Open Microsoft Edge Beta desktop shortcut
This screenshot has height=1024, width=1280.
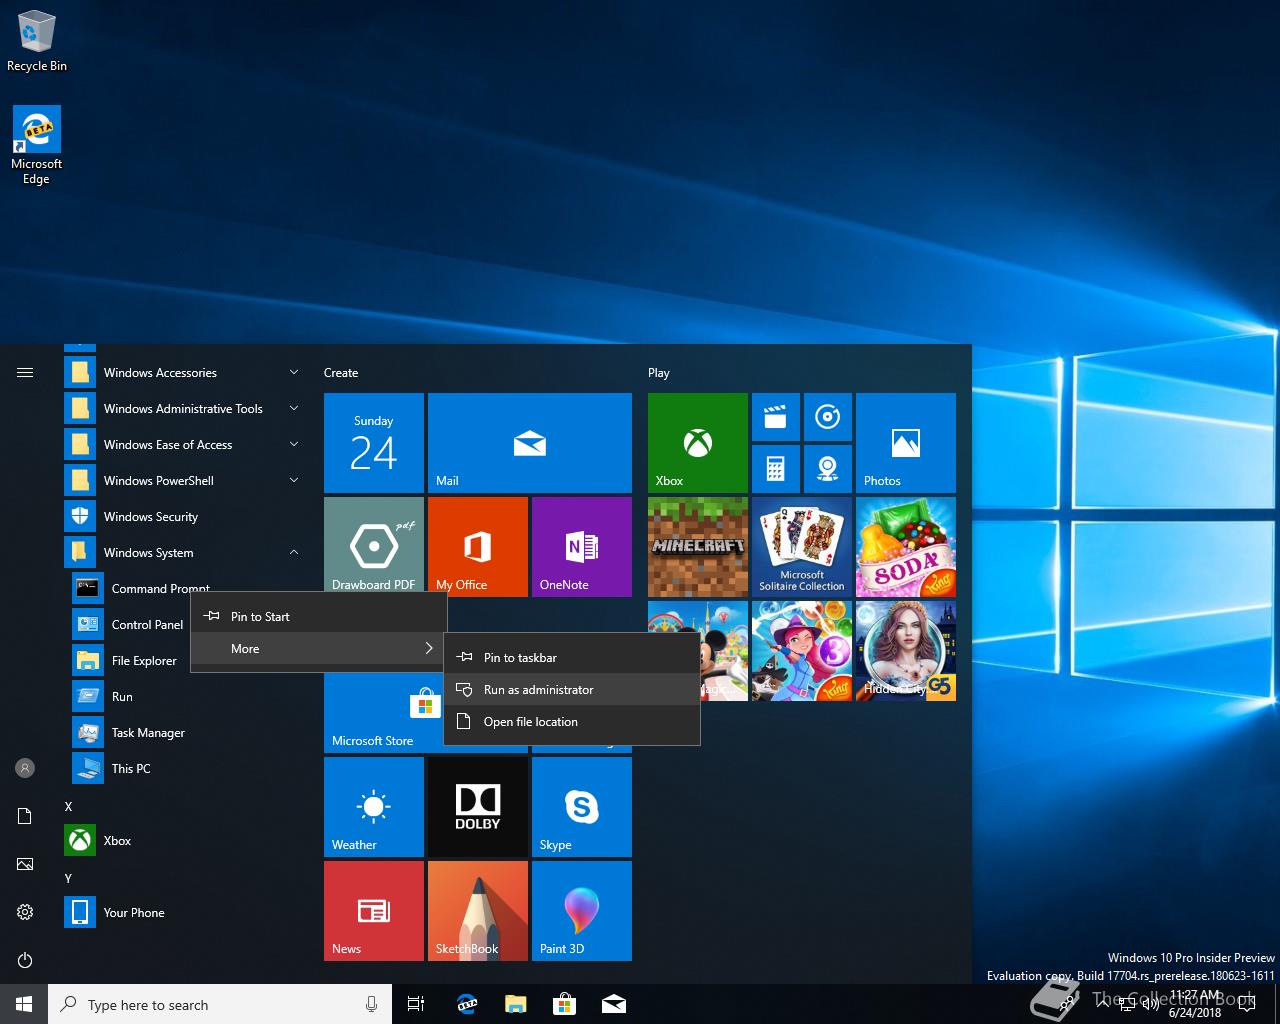coord(37,146)
